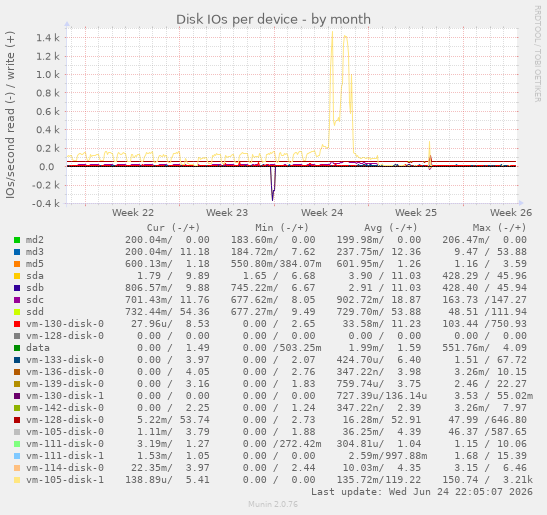Click the 'data' legend label
This screenshot has width=547, height=515.
(38, 348)
